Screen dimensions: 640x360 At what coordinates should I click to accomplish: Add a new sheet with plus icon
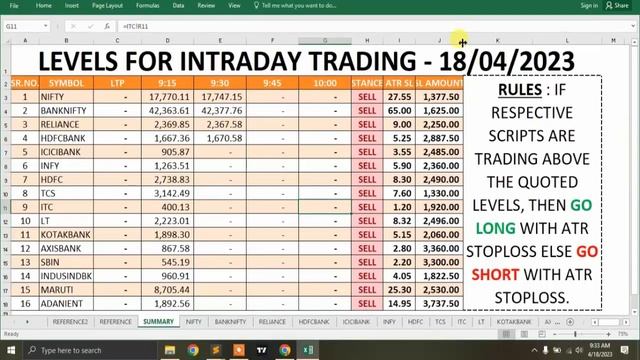(570, 322)
